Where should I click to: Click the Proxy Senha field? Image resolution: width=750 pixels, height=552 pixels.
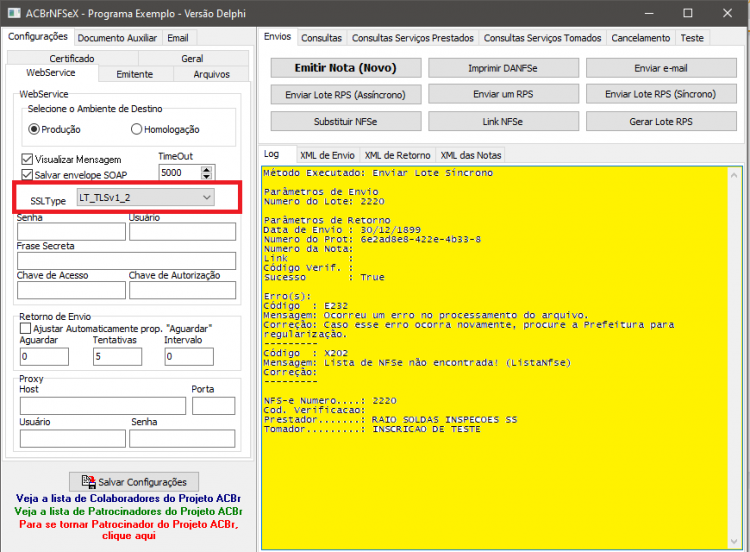click(182, 438)
